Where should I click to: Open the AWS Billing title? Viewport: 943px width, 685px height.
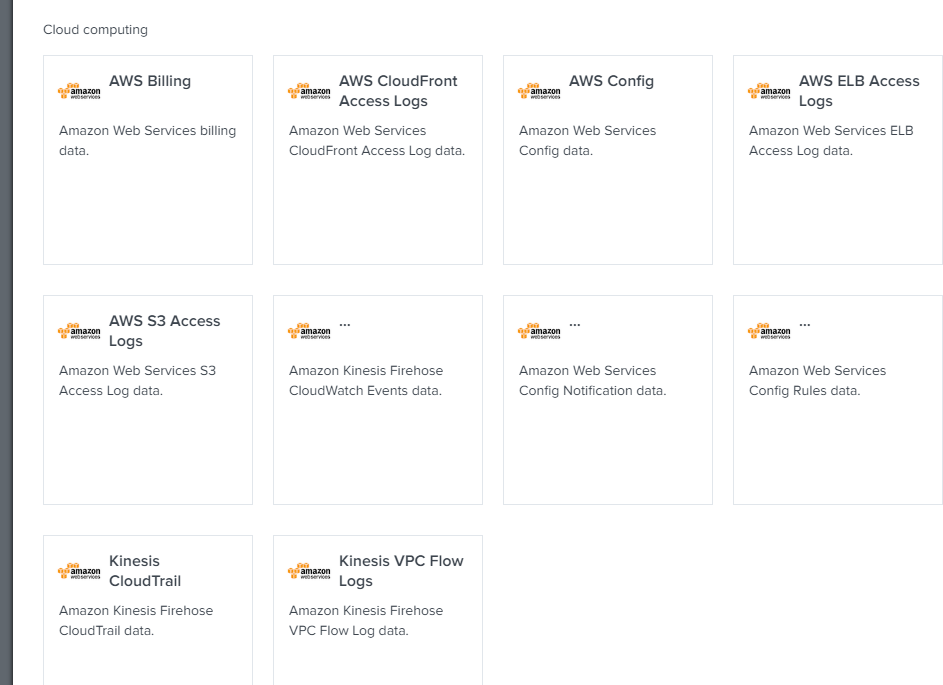click(x=150, y=81)
